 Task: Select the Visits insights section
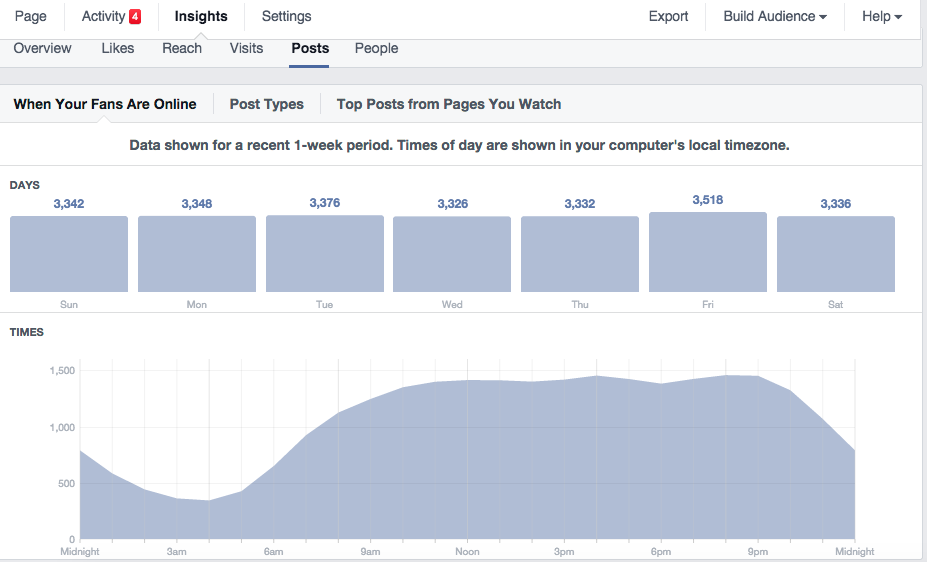[246, 48]
